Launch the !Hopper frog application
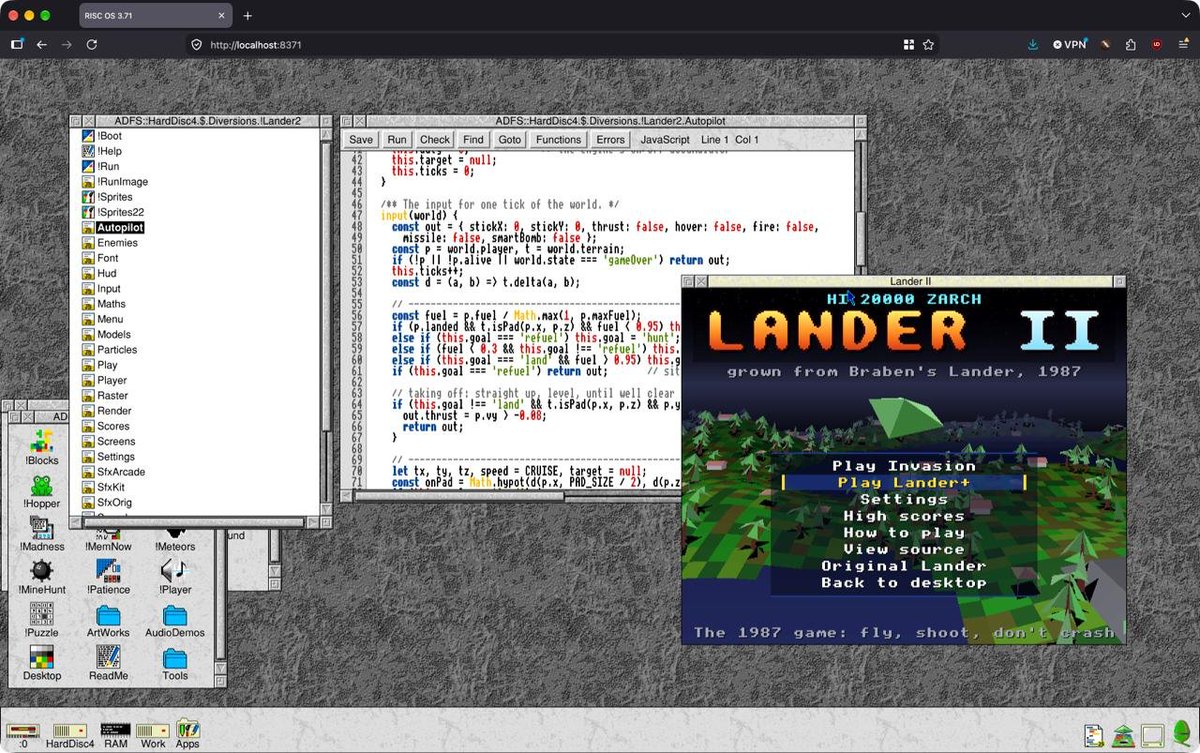This screenshot has width=1200, height=753. point(42,490)
